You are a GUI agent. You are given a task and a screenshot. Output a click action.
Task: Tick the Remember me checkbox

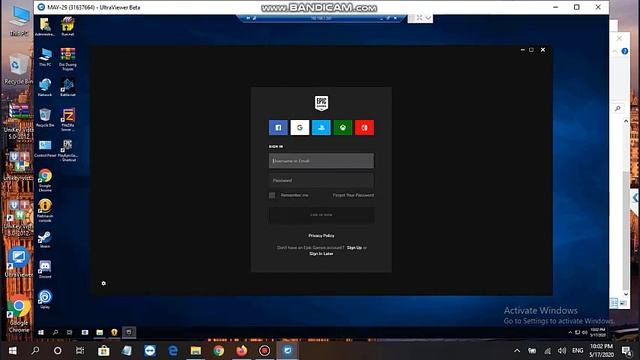pos(272,195)
